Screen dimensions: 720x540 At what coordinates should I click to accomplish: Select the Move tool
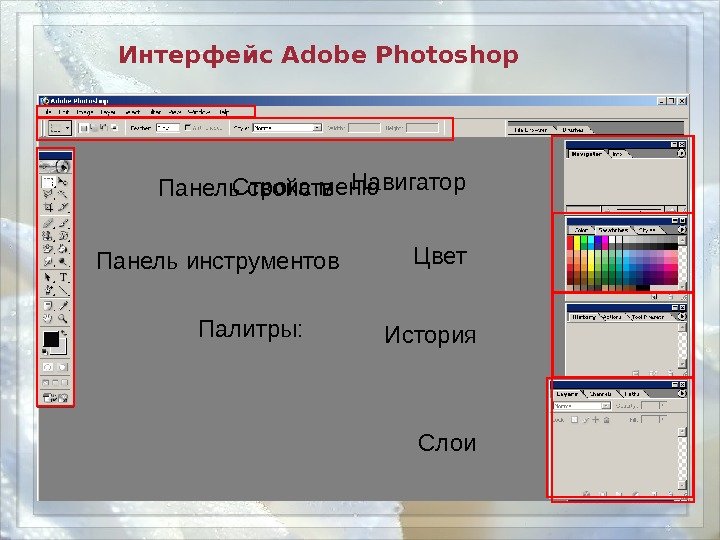[x=63, y=182]
